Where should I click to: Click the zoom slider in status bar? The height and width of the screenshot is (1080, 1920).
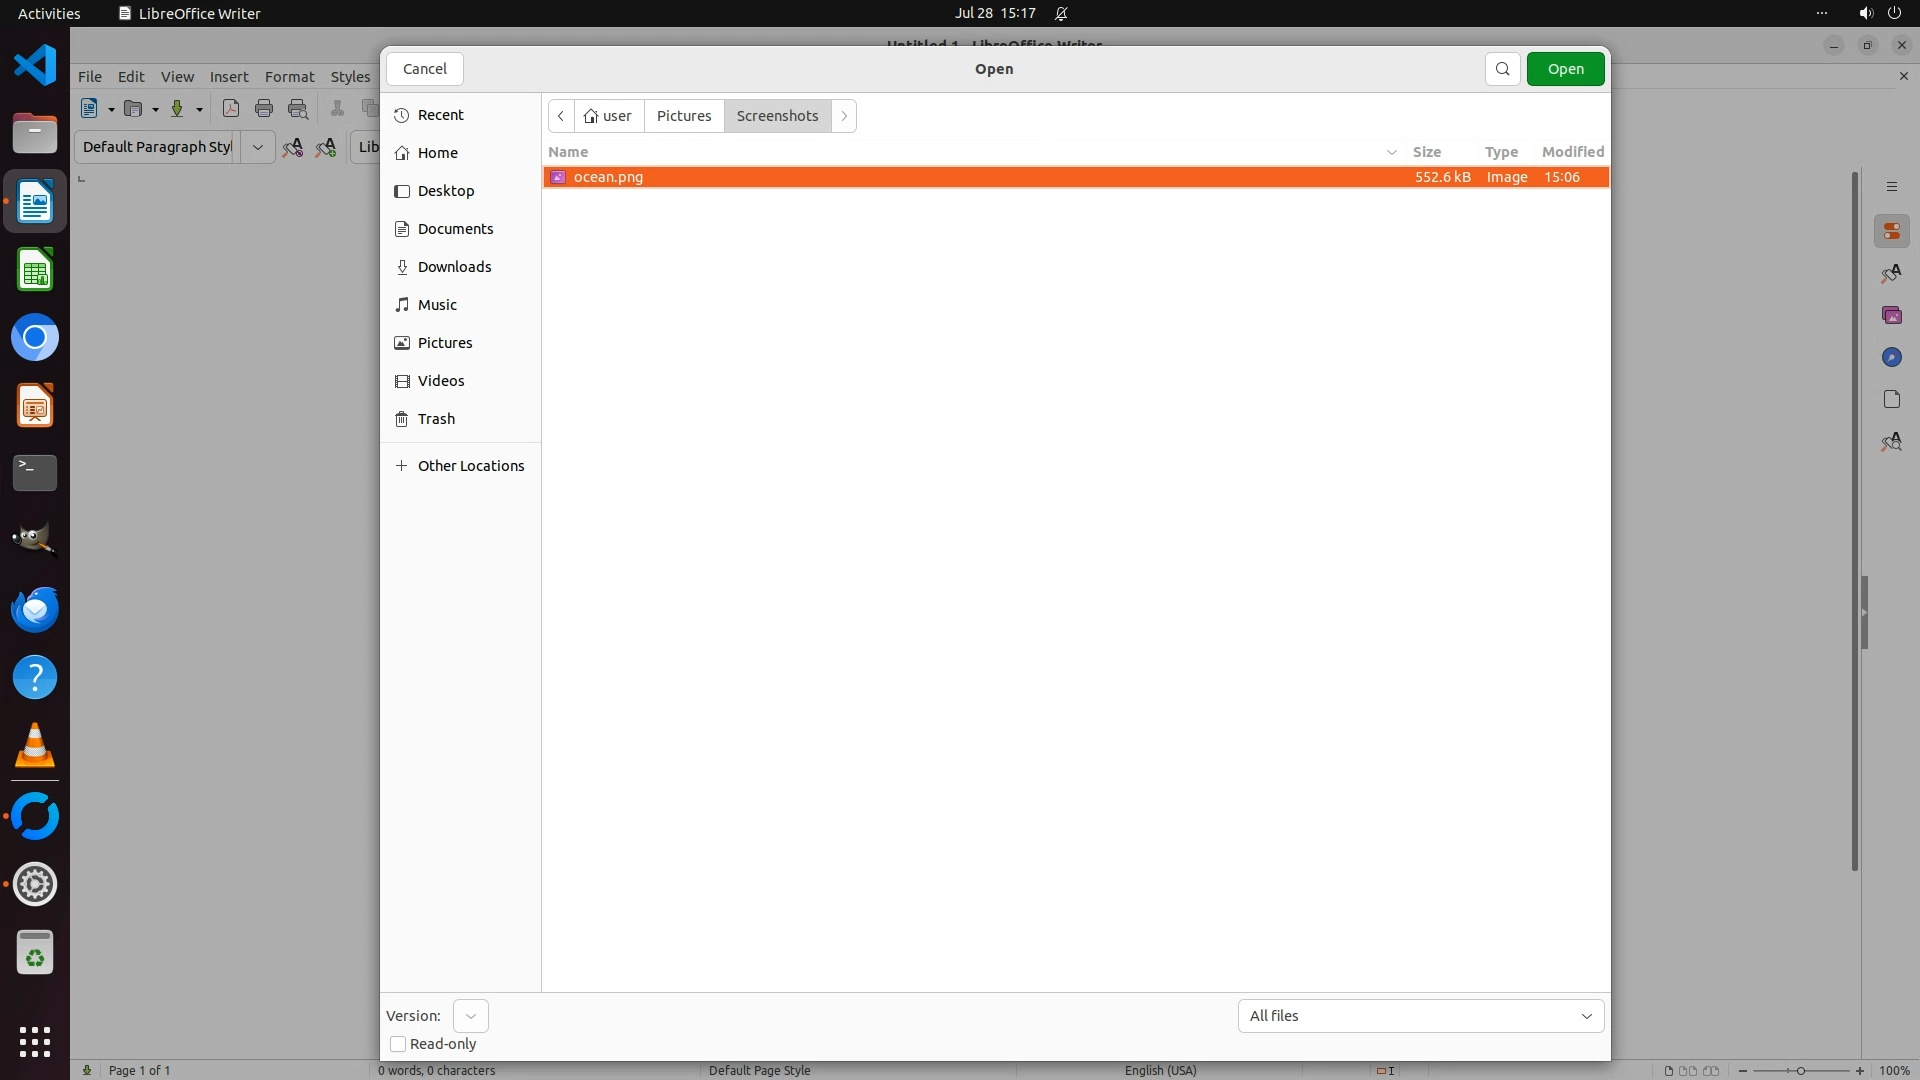(x=1800, y=1071)
